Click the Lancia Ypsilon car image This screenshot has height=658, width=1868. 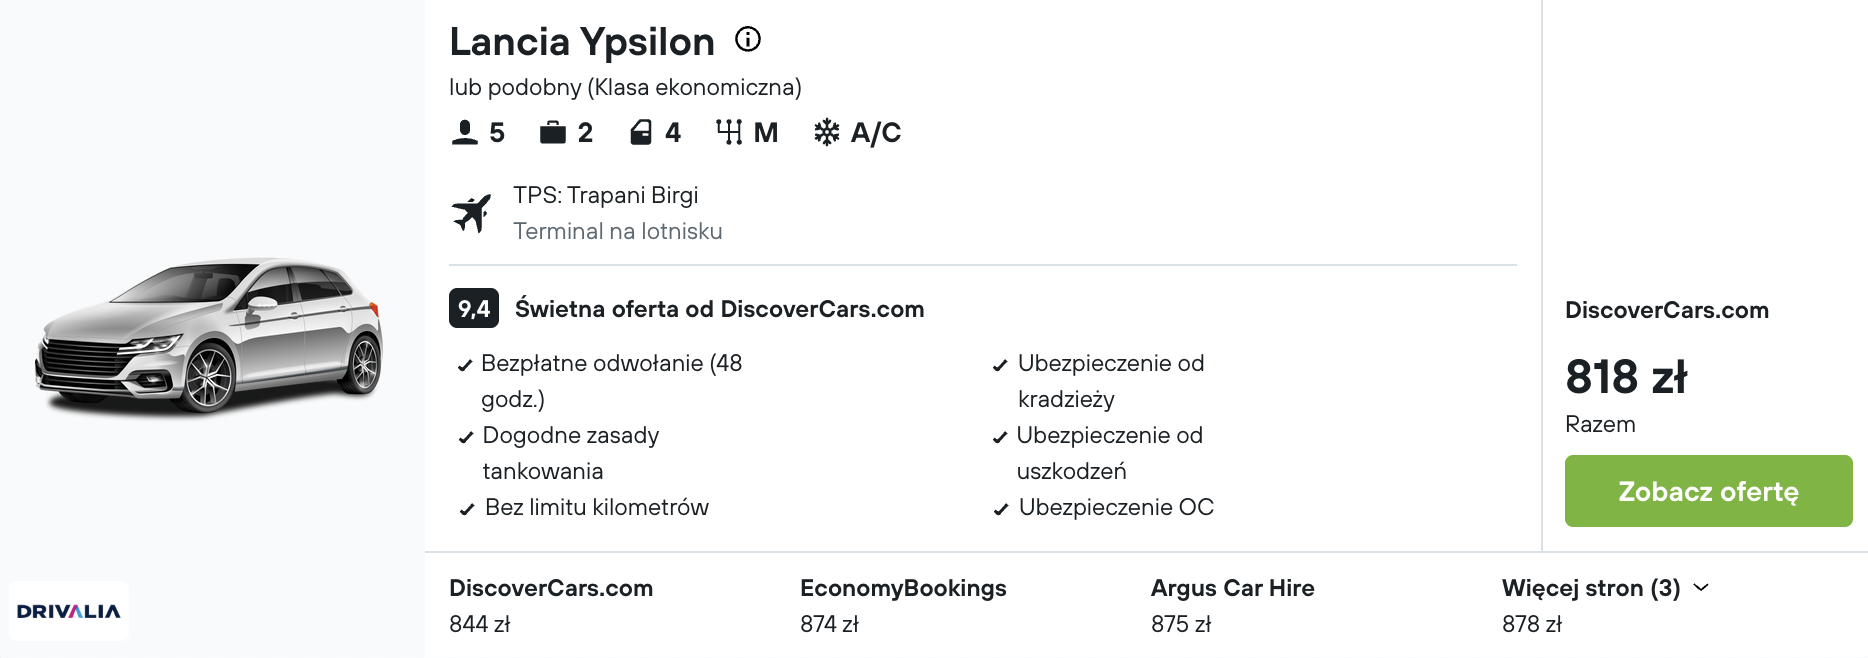click(210, 335)
